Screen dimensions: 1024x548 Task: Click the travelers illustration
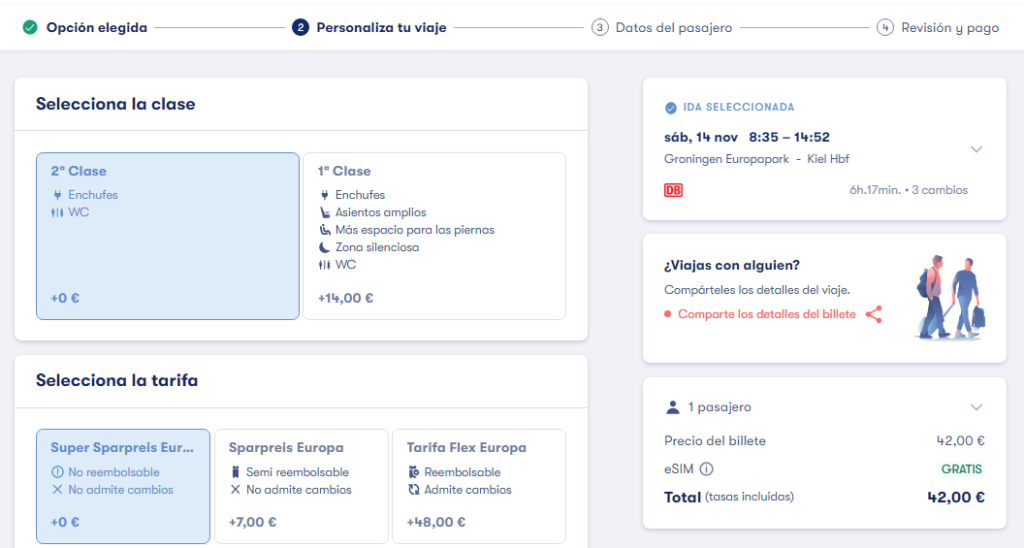[x=950, y=297]
